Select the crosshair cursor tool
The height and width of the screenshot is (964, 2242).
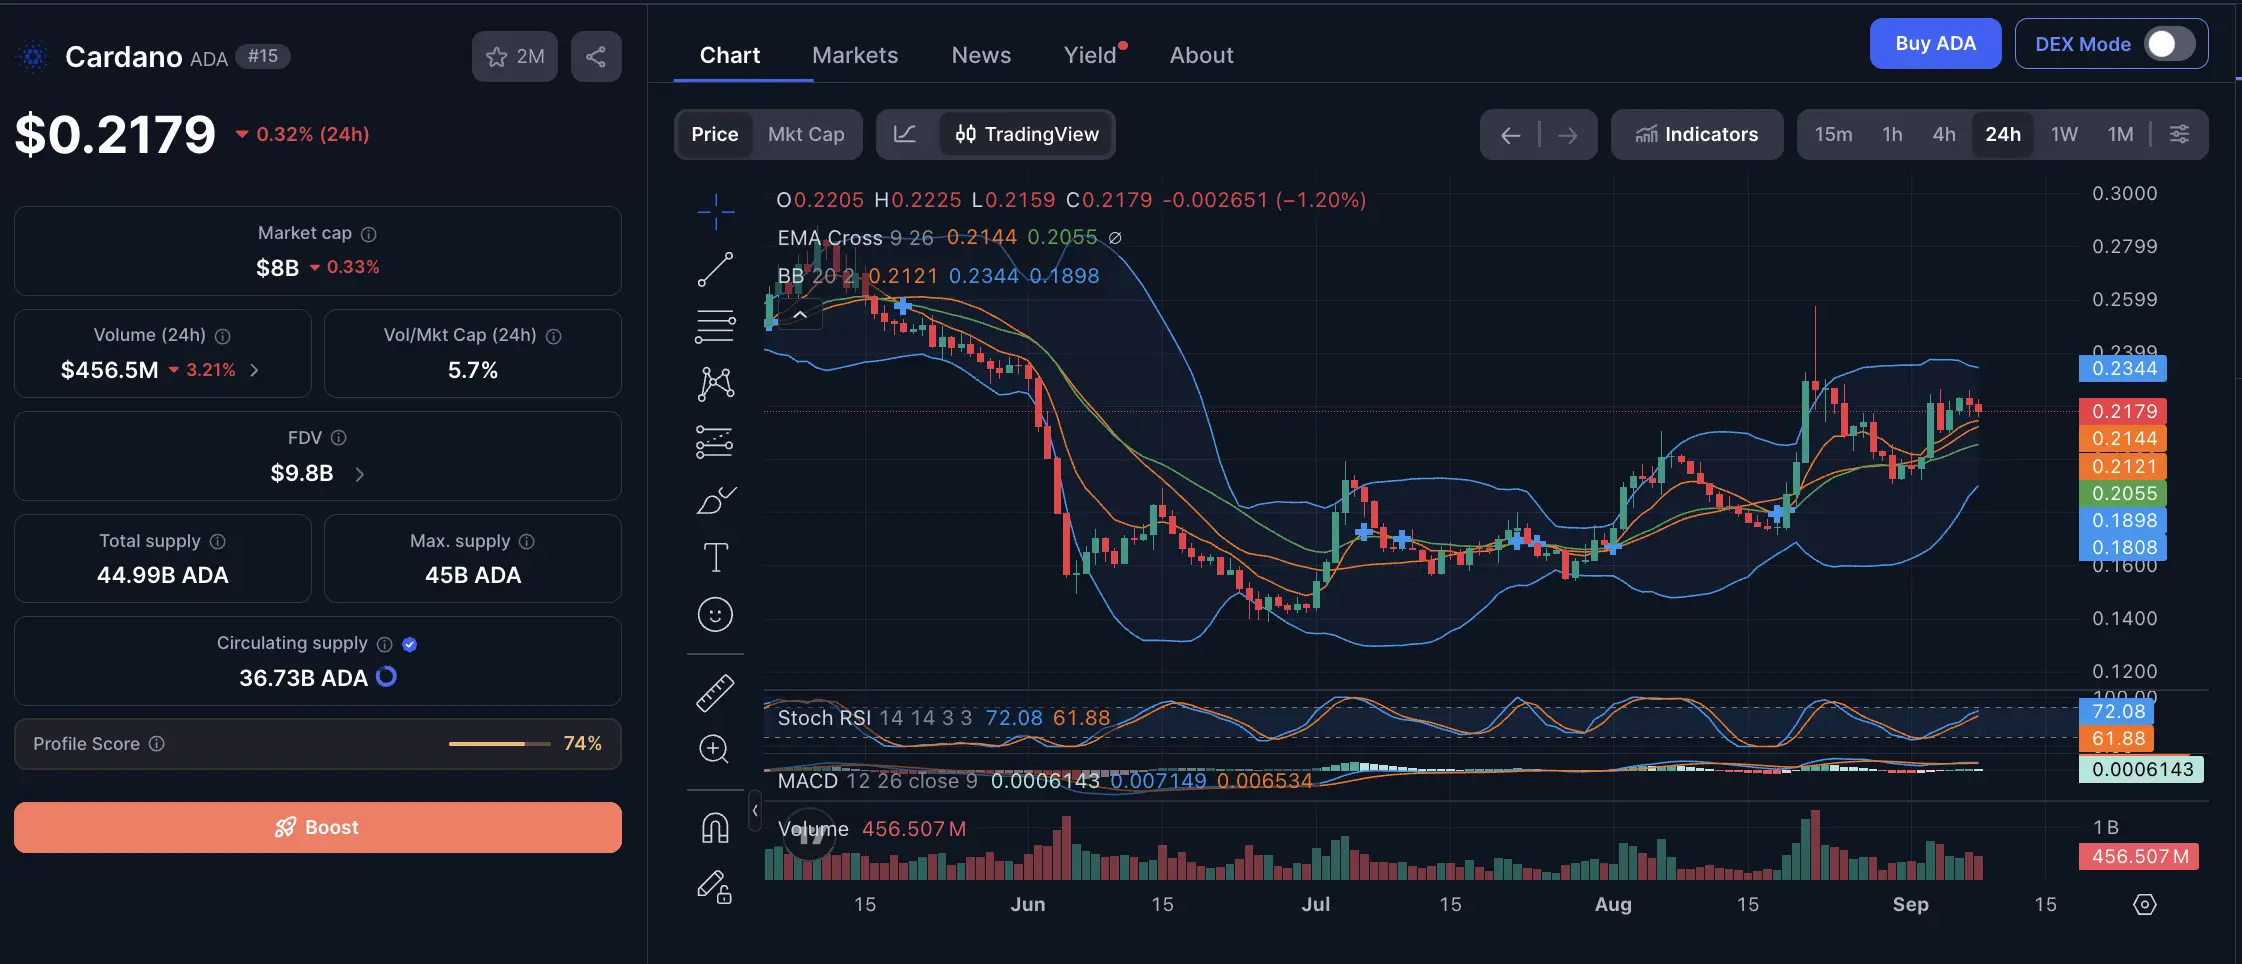(715, 211)
